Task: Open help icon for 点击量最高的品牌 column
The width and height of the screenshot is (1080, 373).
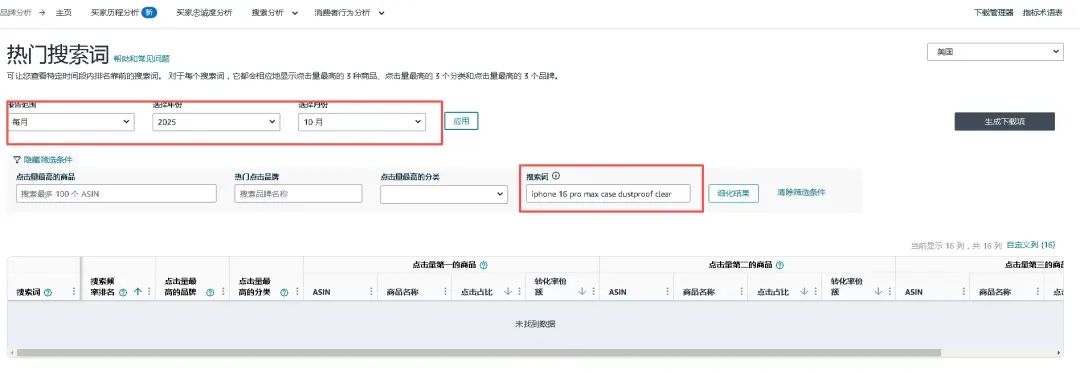Action: pyautogui.click(x=210, y=292)
